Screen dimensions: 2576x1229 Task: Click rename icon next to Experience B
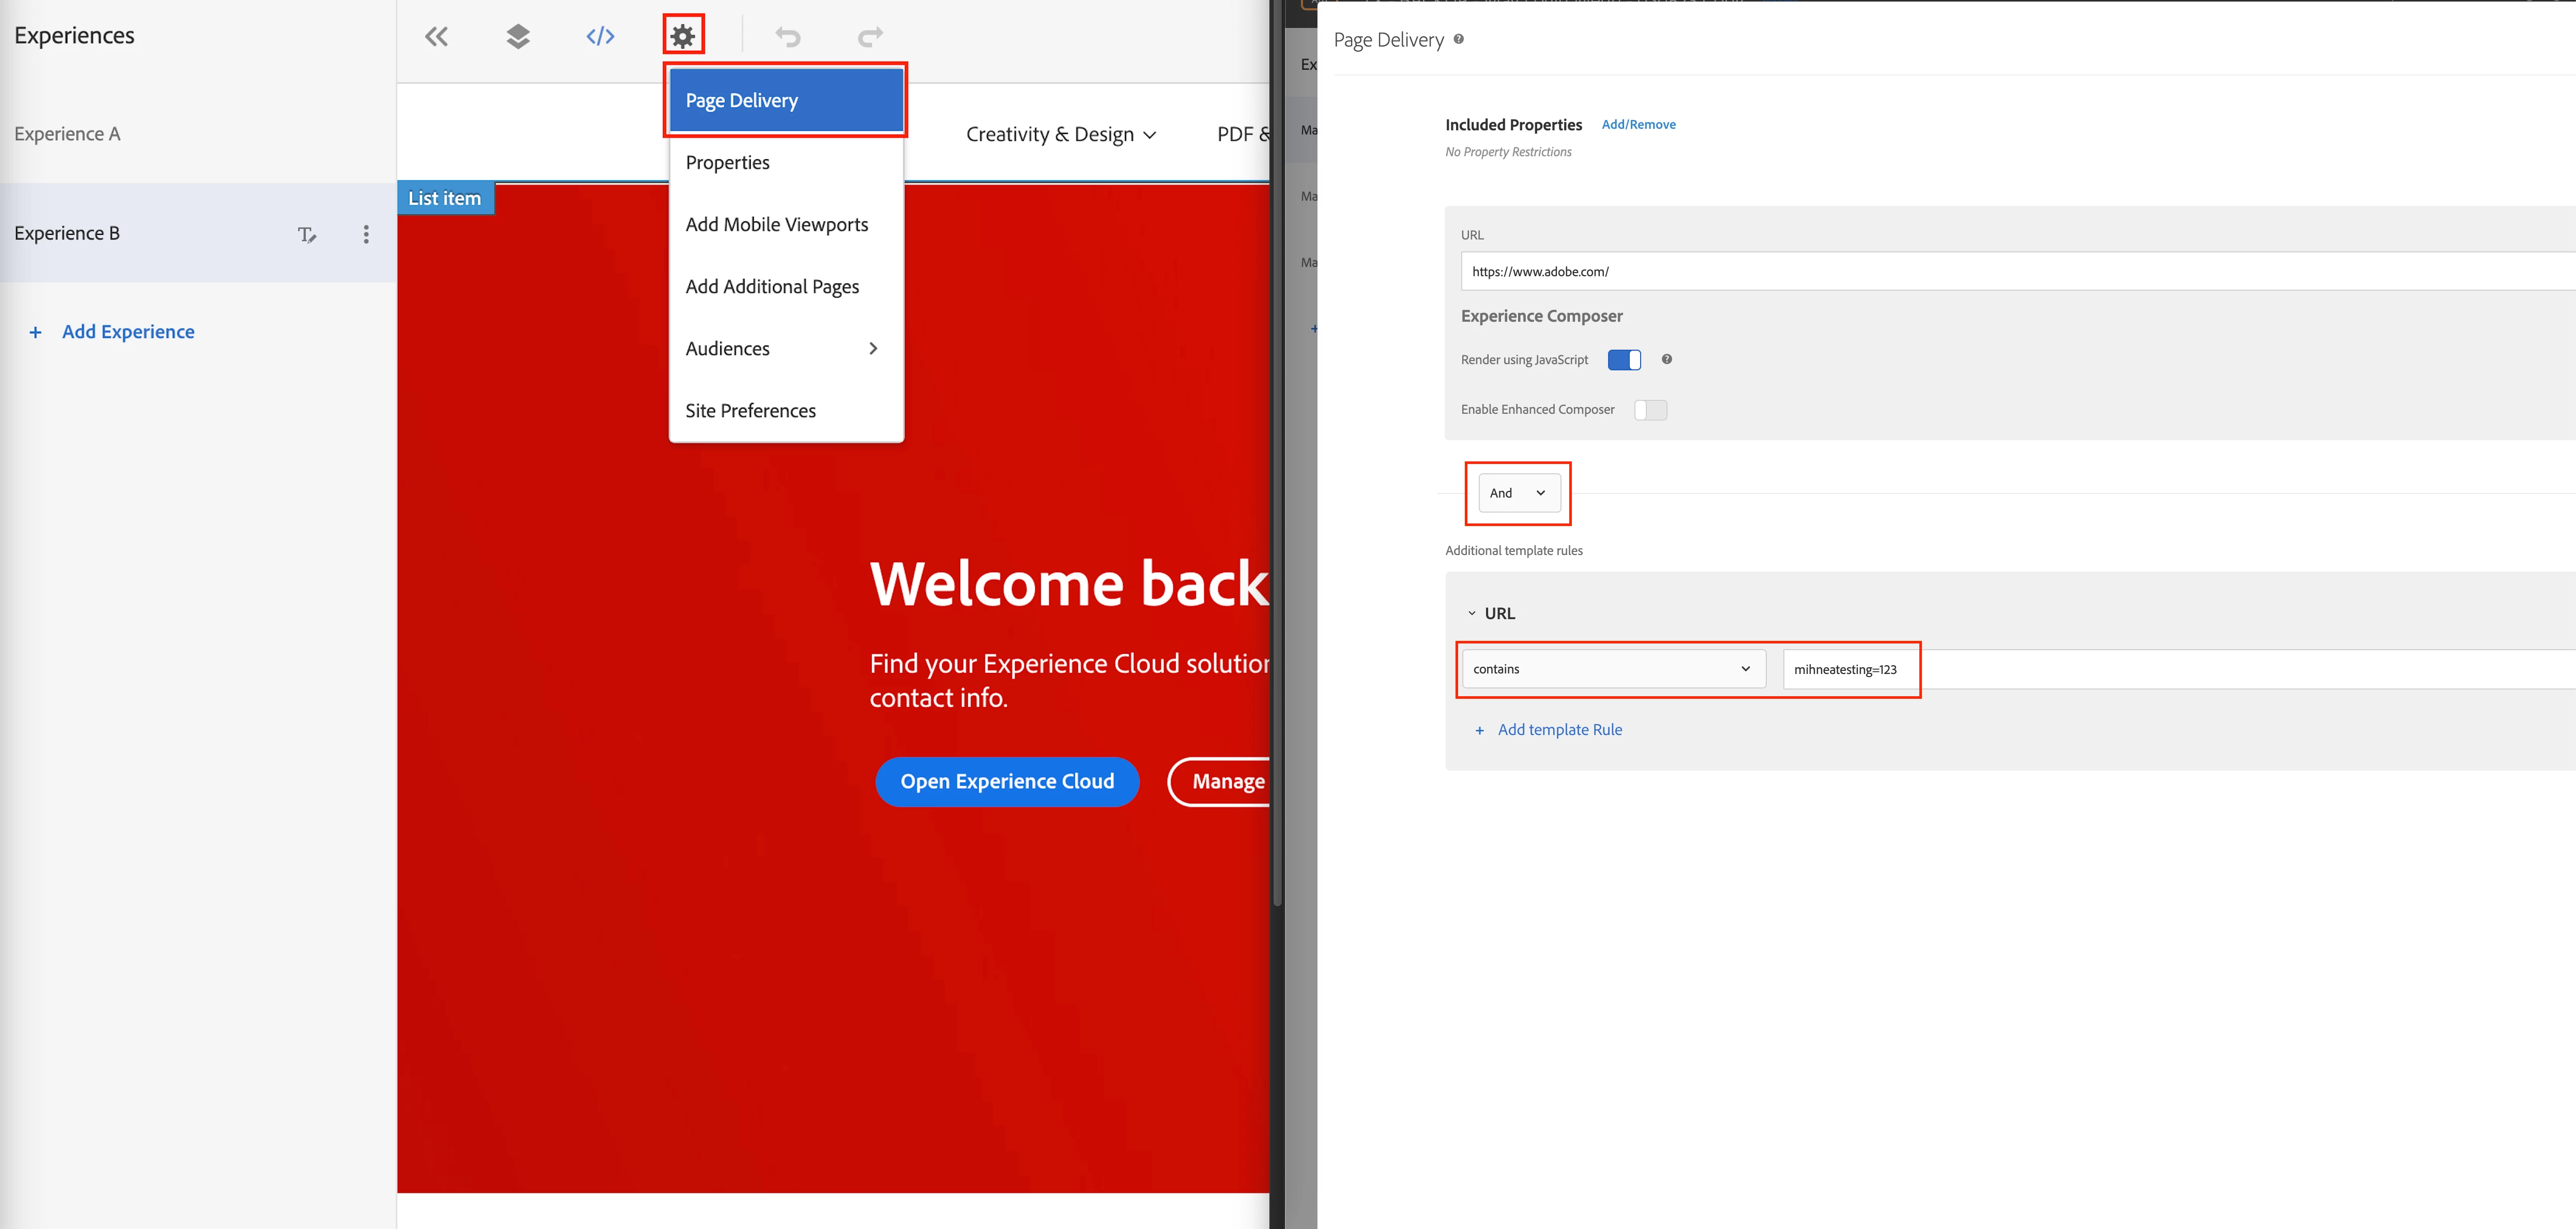[x=307, y=234]
